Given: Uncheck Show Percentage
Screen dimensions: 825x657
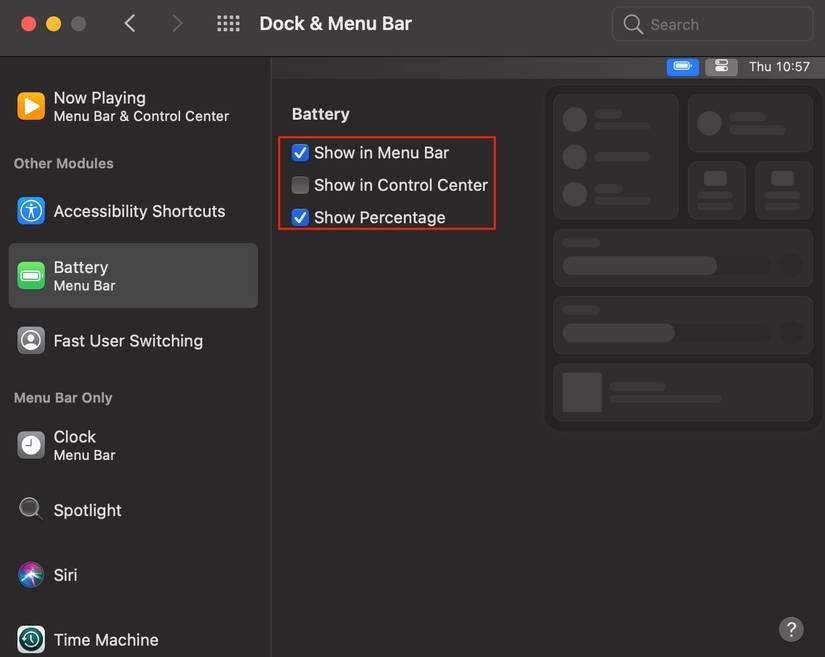Looking at the screenshot, I should point(300,217).
